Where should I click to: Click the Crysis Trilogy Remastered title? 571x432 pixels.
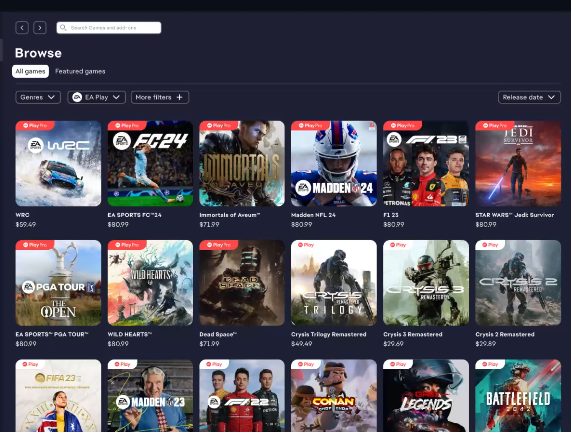(x=329, y=334)
